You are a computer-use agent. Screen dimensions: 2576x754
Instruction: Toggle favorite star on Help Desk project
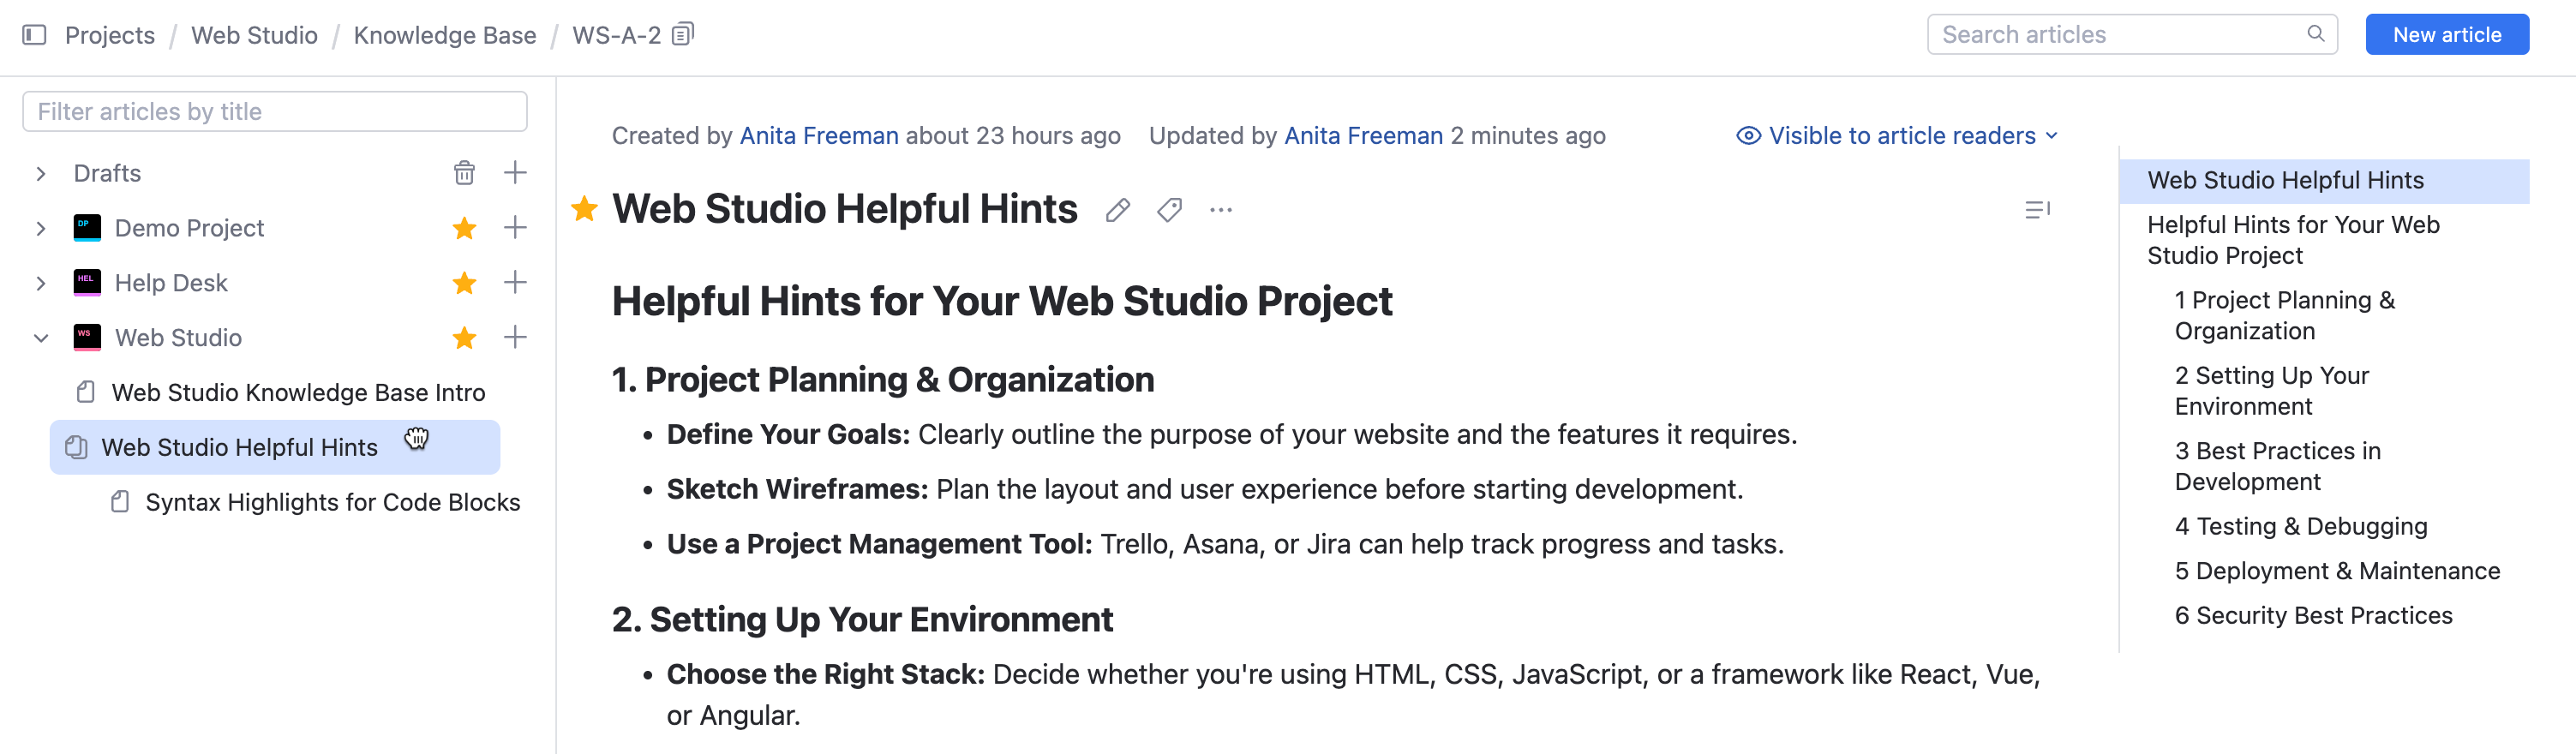point(464,283)
